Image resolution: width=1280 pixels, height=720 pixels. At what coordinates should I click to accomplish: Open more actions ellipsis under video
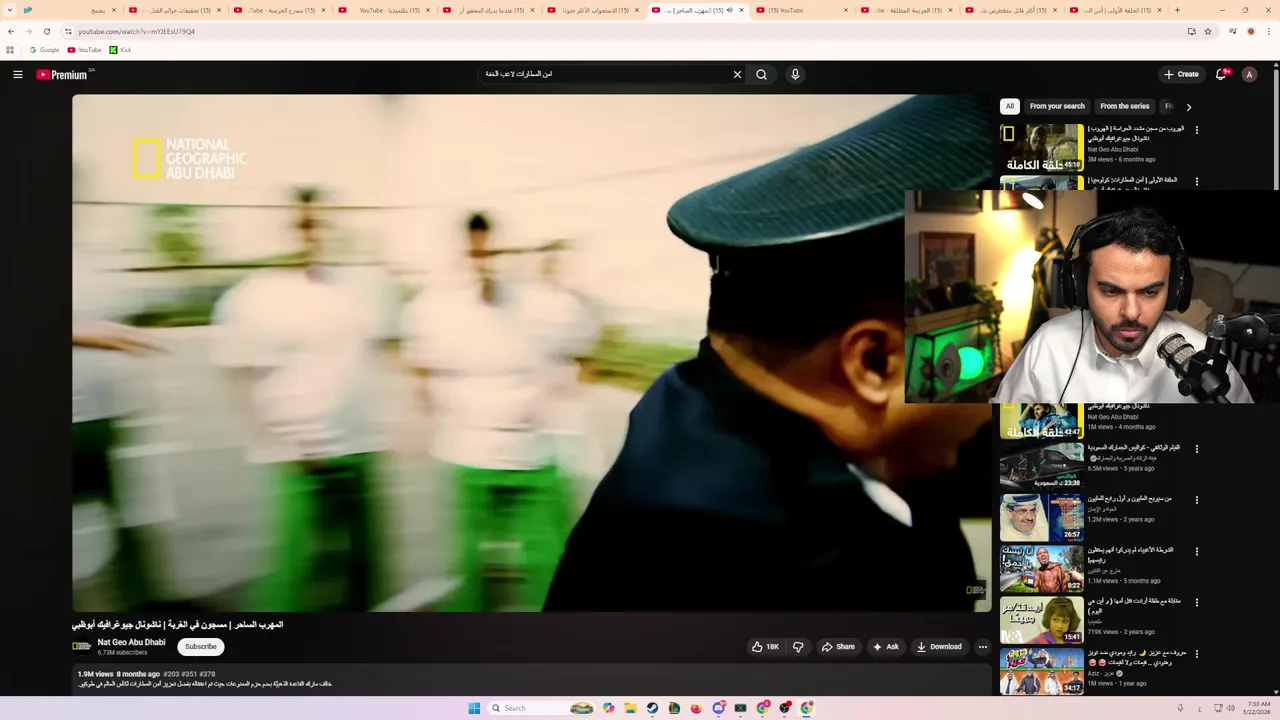[982, 647]
